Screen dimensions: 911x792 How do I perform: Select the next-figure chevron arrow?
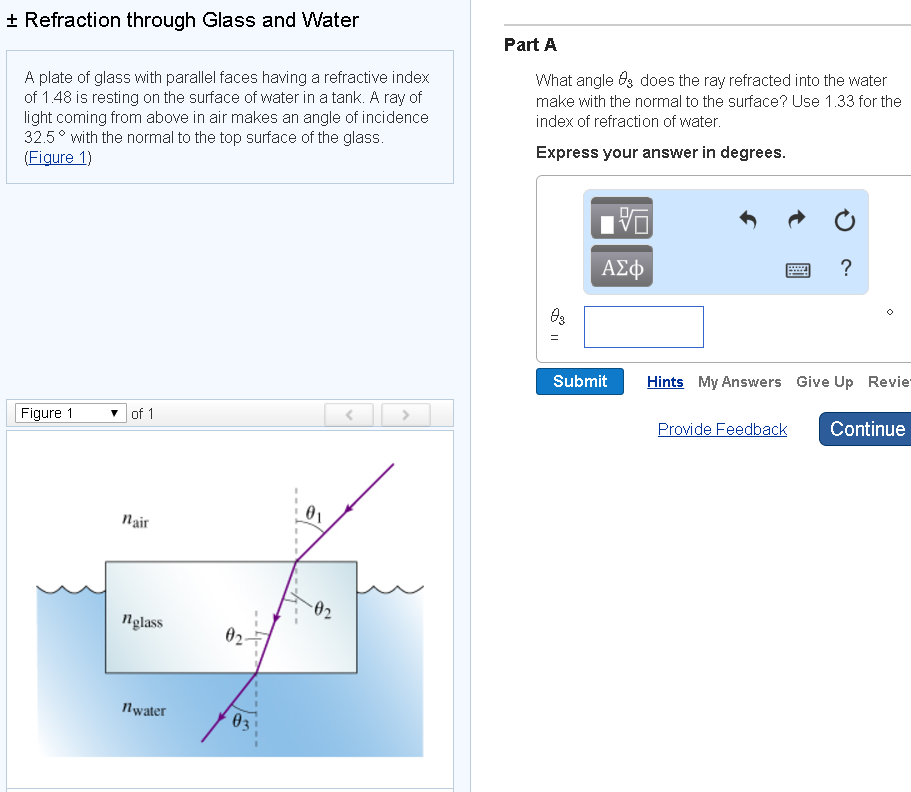coord(405,413)
